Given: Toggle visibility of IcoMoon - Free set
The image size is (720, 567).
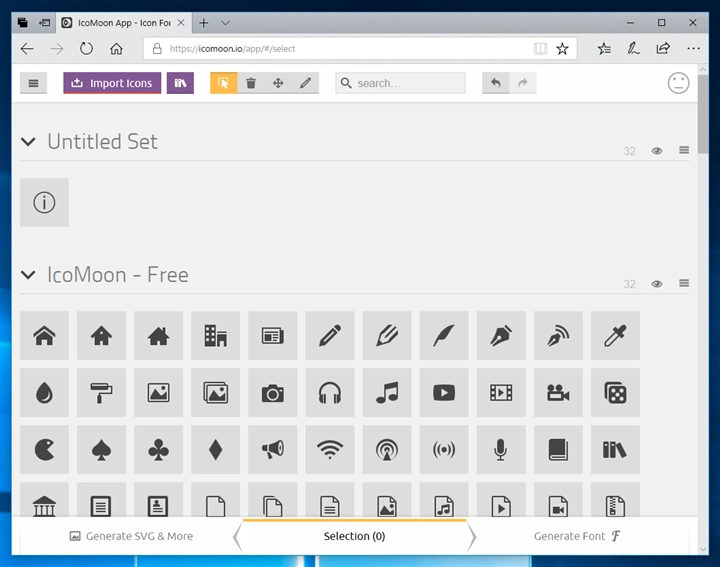Looking at the screenshot, I should point(657,284).
